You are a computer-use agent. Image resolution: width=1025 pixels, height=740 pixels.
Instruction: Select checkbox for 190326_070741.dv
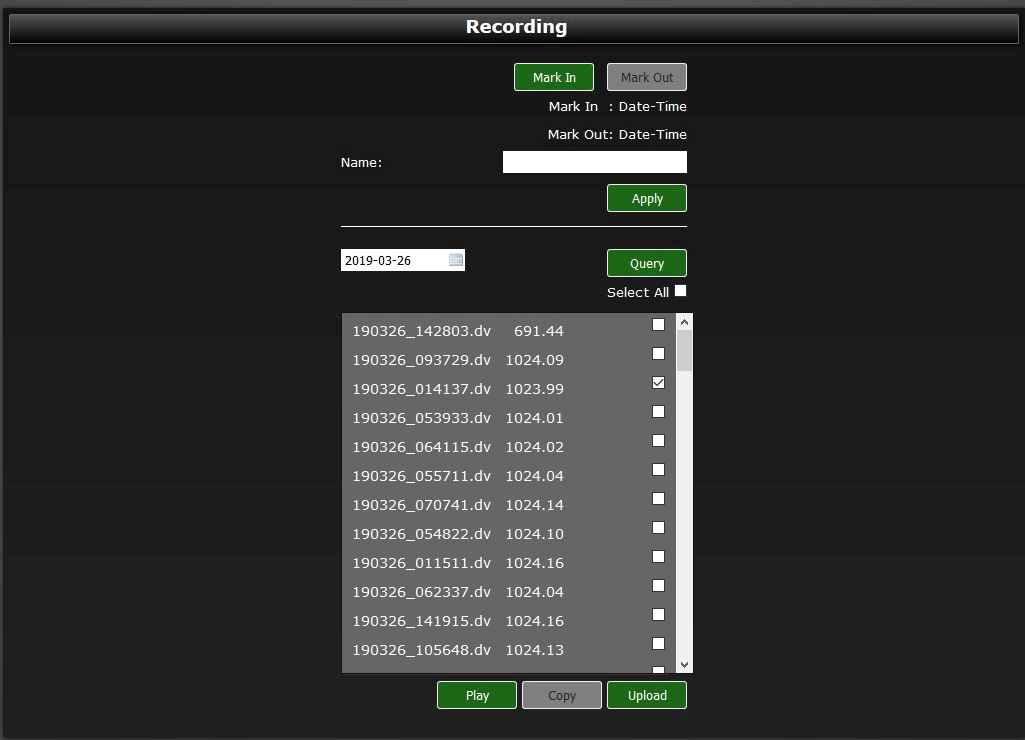coord(658,498)
